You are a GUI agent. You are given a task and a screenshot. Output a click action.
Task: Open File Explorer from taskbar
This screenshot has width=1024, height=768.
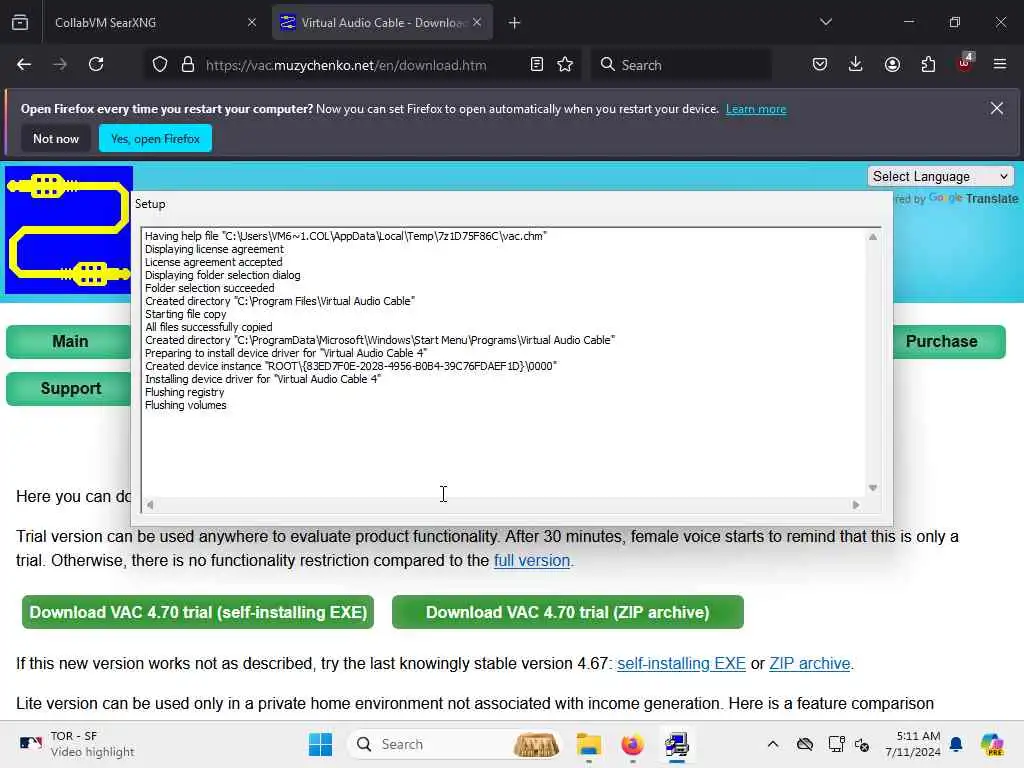click(x=588, y=744)
